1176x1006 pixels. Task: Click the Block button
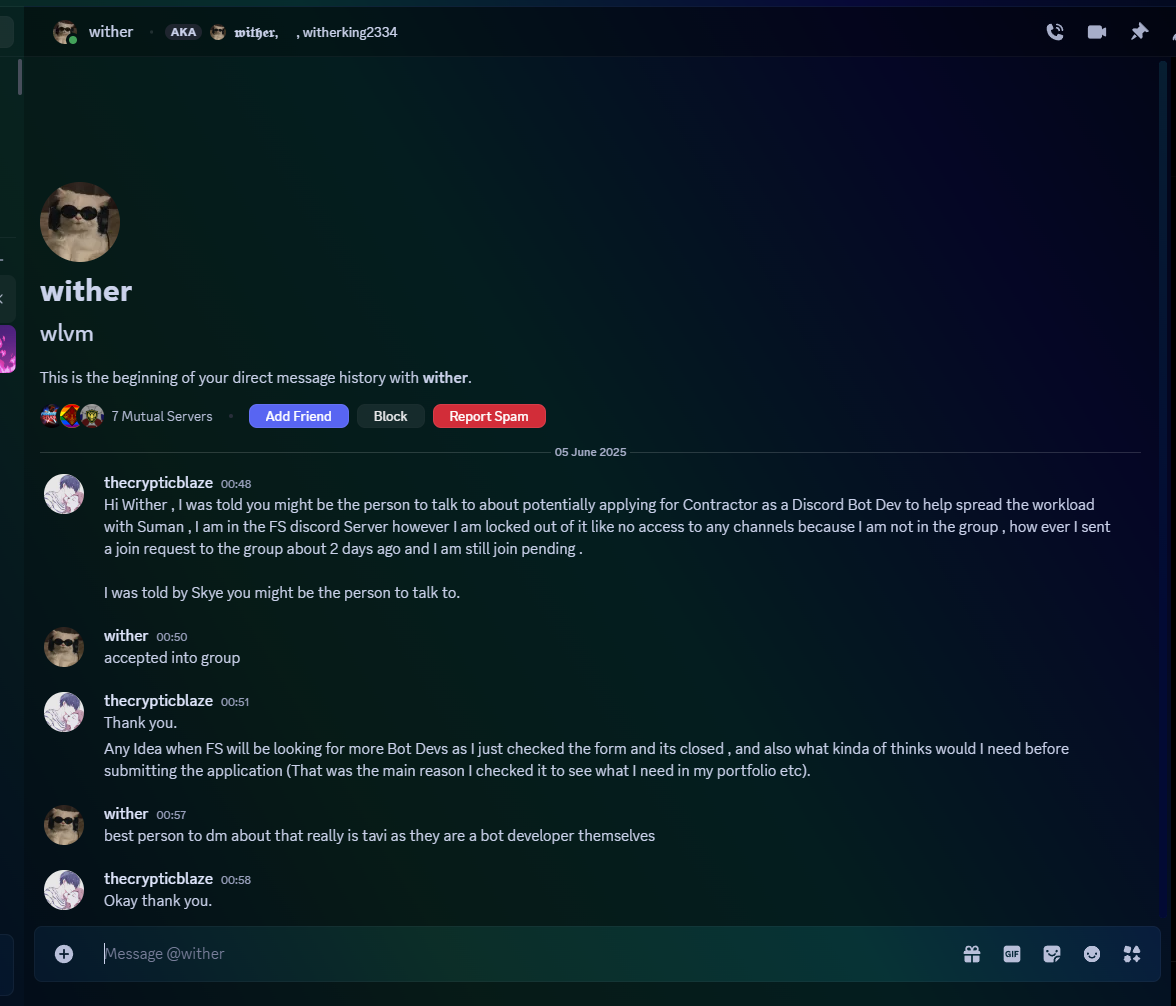(391, 416)
